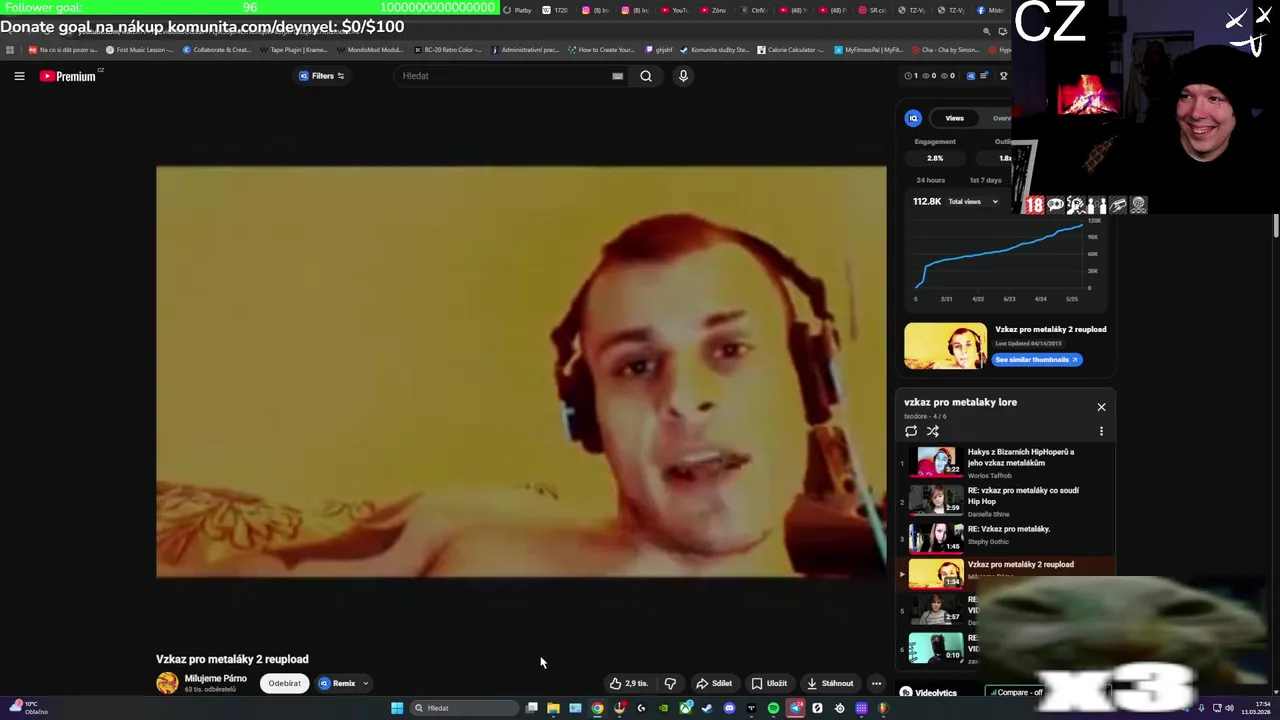Open How to Create Your... bookmark
This screenshot has width=1280, height=720.
pyautogui.click(x=602, y=49)
